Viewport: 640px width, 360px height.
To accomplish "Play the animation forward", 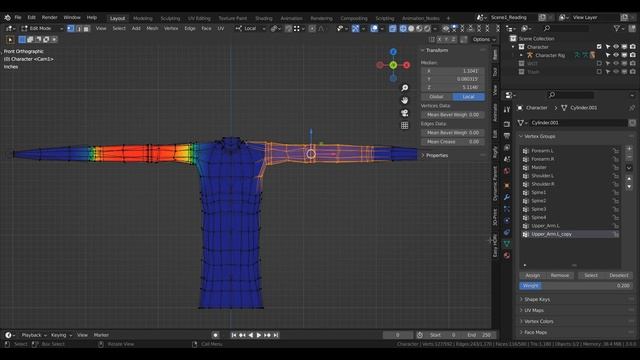I will coord(259,335).
